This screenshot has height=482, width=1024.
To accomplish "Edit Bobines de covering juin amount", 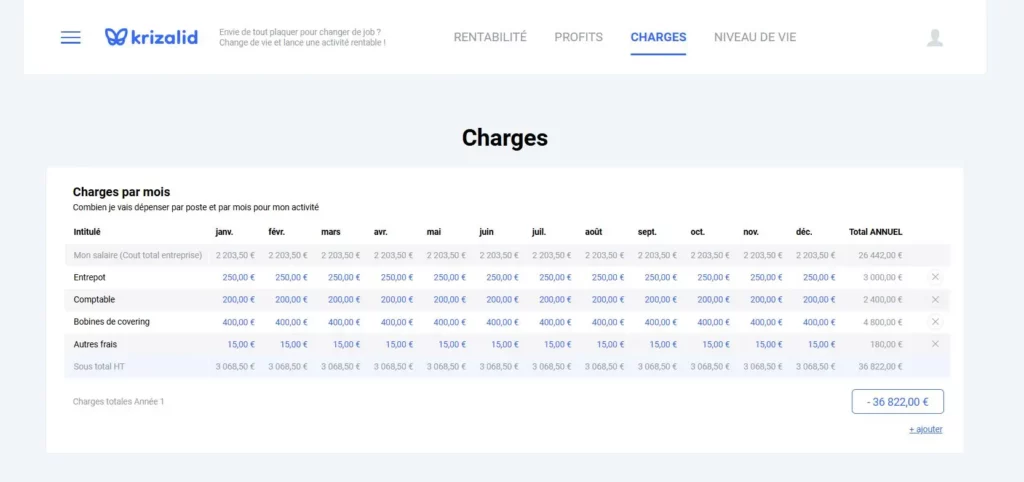I will (x=502, y=322).
